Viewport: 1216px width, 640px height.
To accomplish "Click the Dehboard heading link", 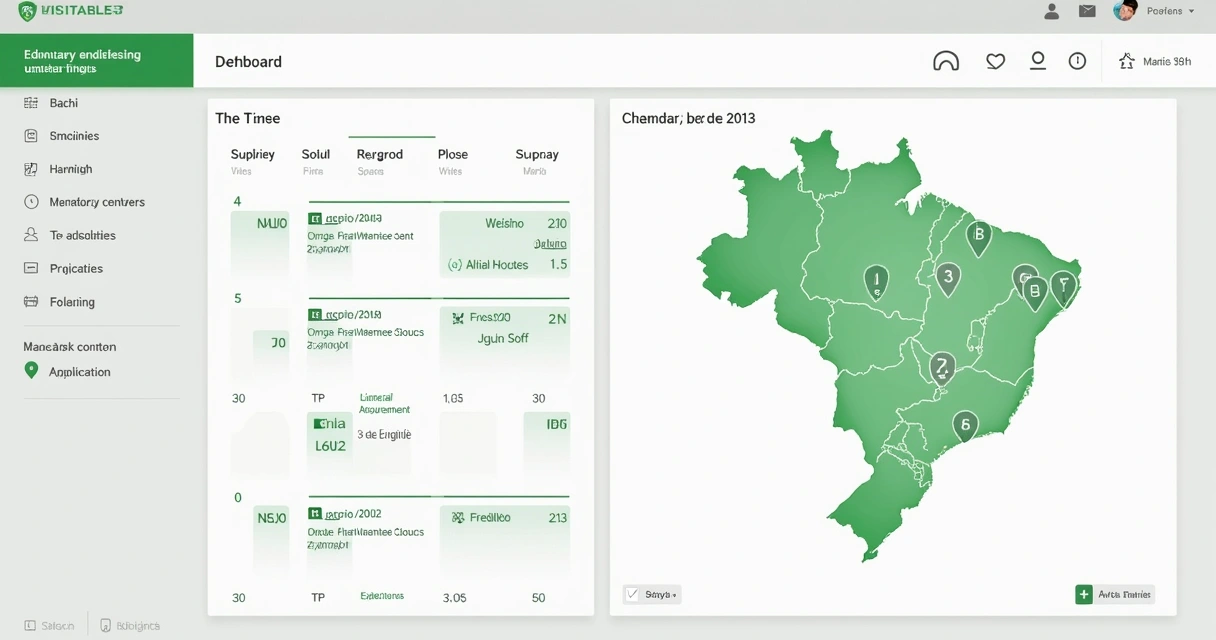I will [248, 61].
